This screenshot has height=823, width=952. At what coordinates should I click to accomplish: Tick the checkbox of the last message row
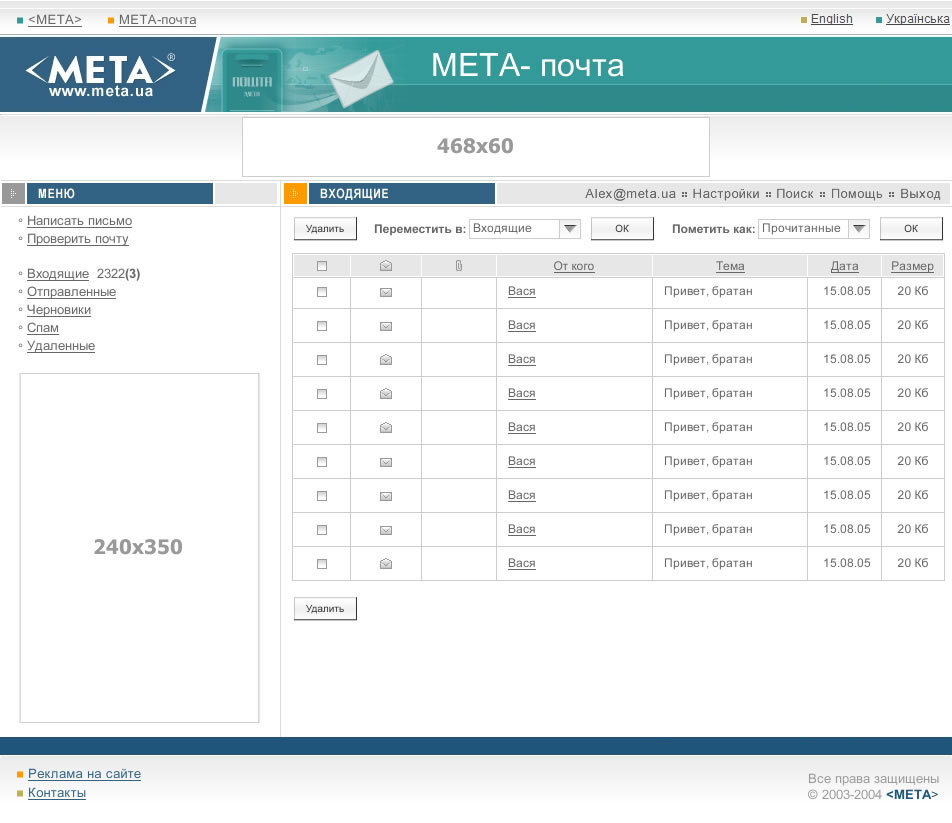(322, 564)
